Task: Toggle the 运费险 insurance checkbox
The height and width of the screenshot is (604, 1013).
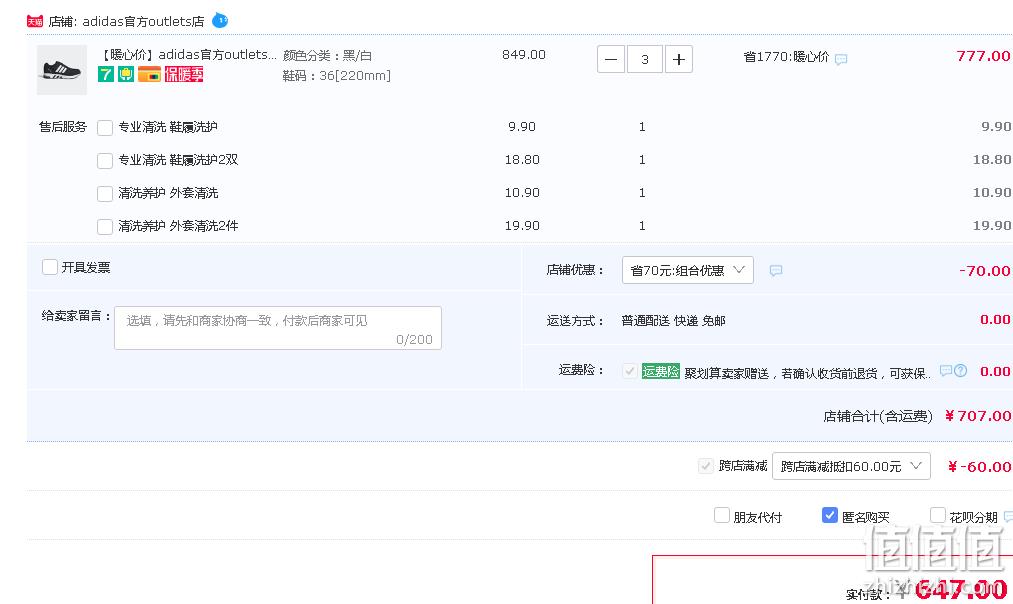Action: [x=629, y=371]
